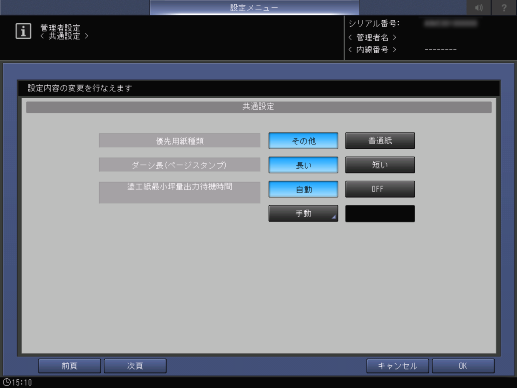Select OFF for 塗工紙最小坪量出力待機時間

(x=380, y=189)
